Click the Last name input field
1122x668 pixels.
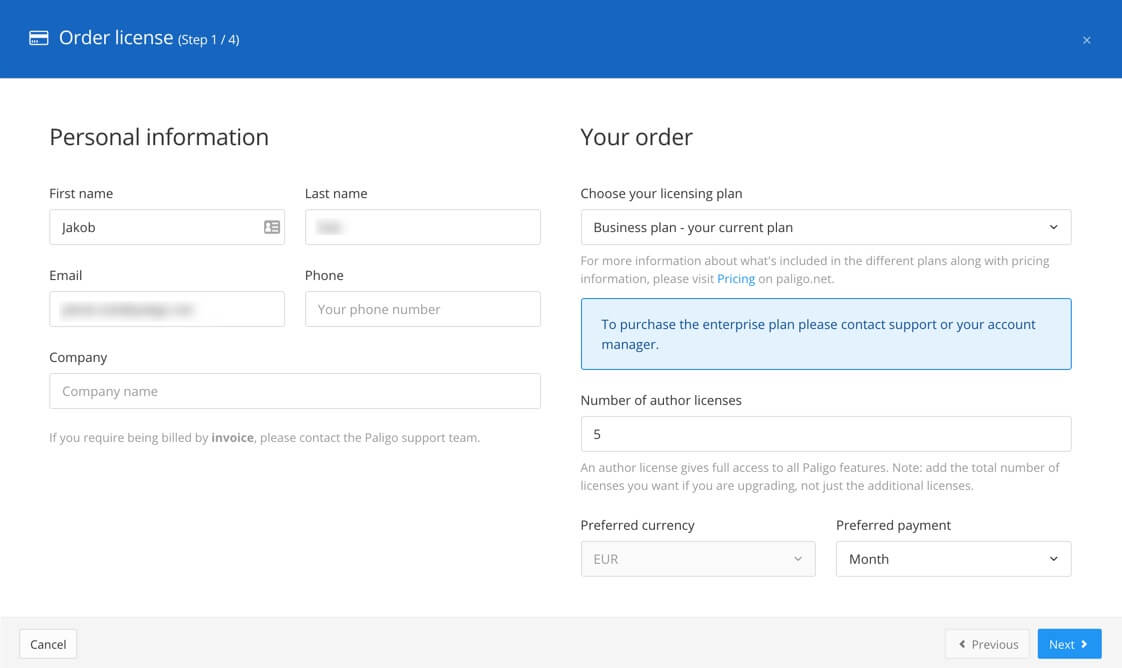422,226
